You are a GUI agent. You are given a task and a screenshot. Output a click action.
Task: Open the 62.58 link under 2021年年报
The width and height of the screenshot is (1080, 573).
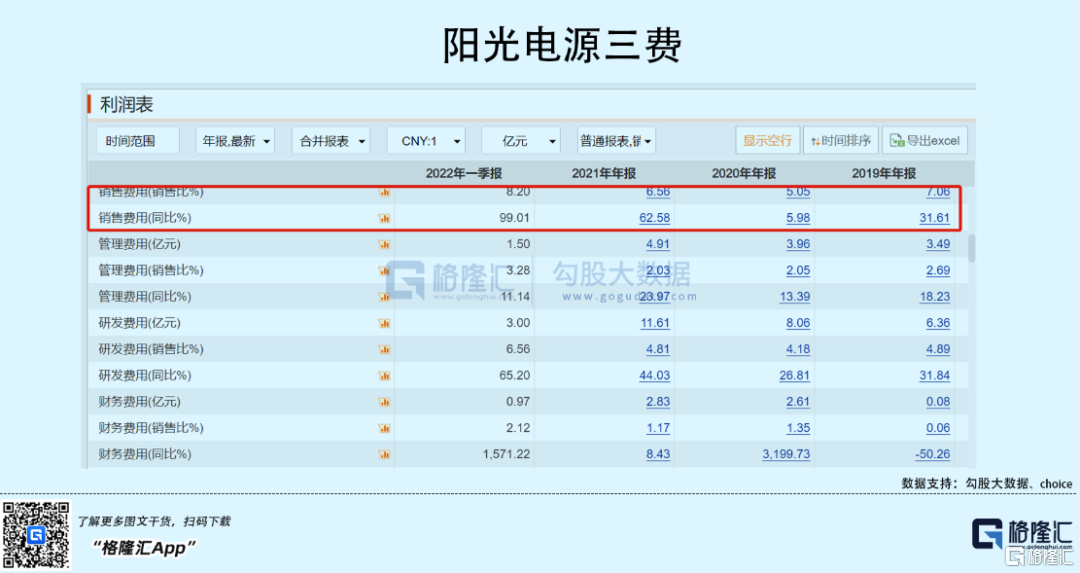click(x=654, y=218)
